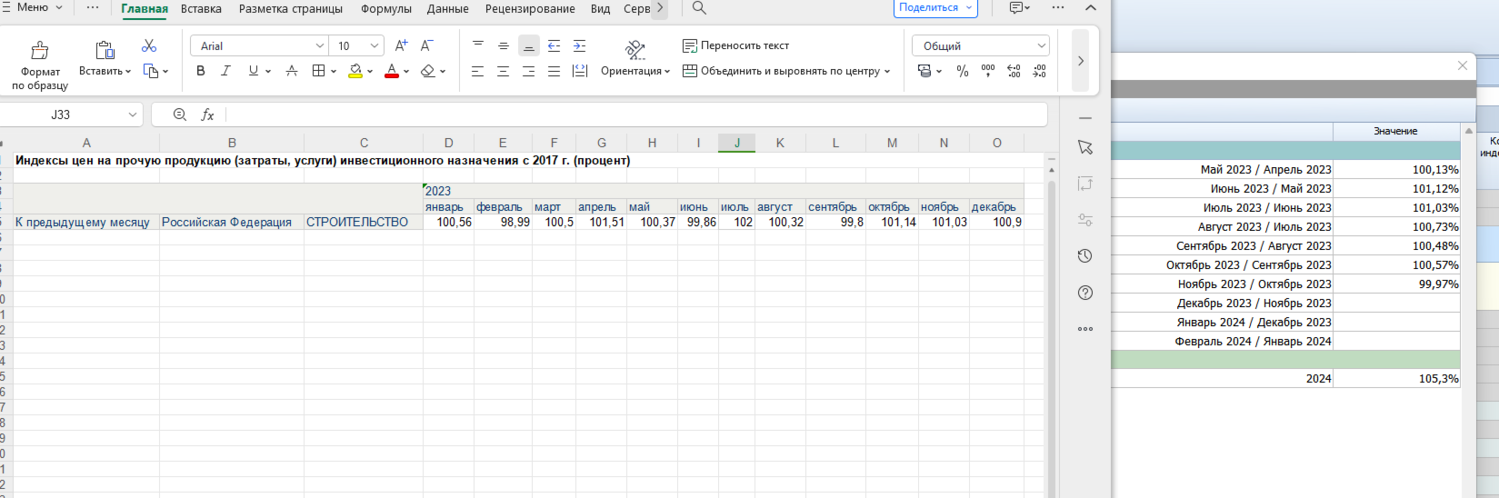This screenshot has height=498, width=1499.
Task: Click the Поделиться share button
Action: point(935,8)
